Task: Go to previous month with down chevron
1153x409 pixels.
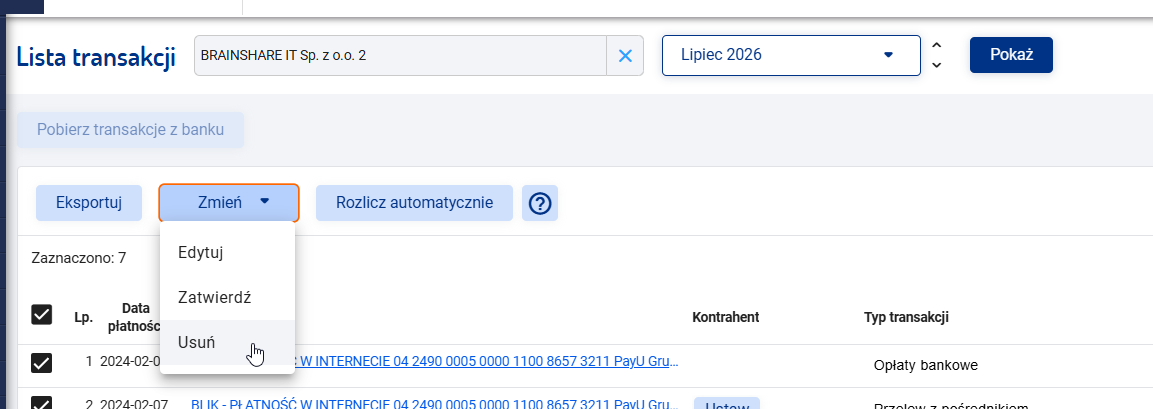Action: [936, 65]
